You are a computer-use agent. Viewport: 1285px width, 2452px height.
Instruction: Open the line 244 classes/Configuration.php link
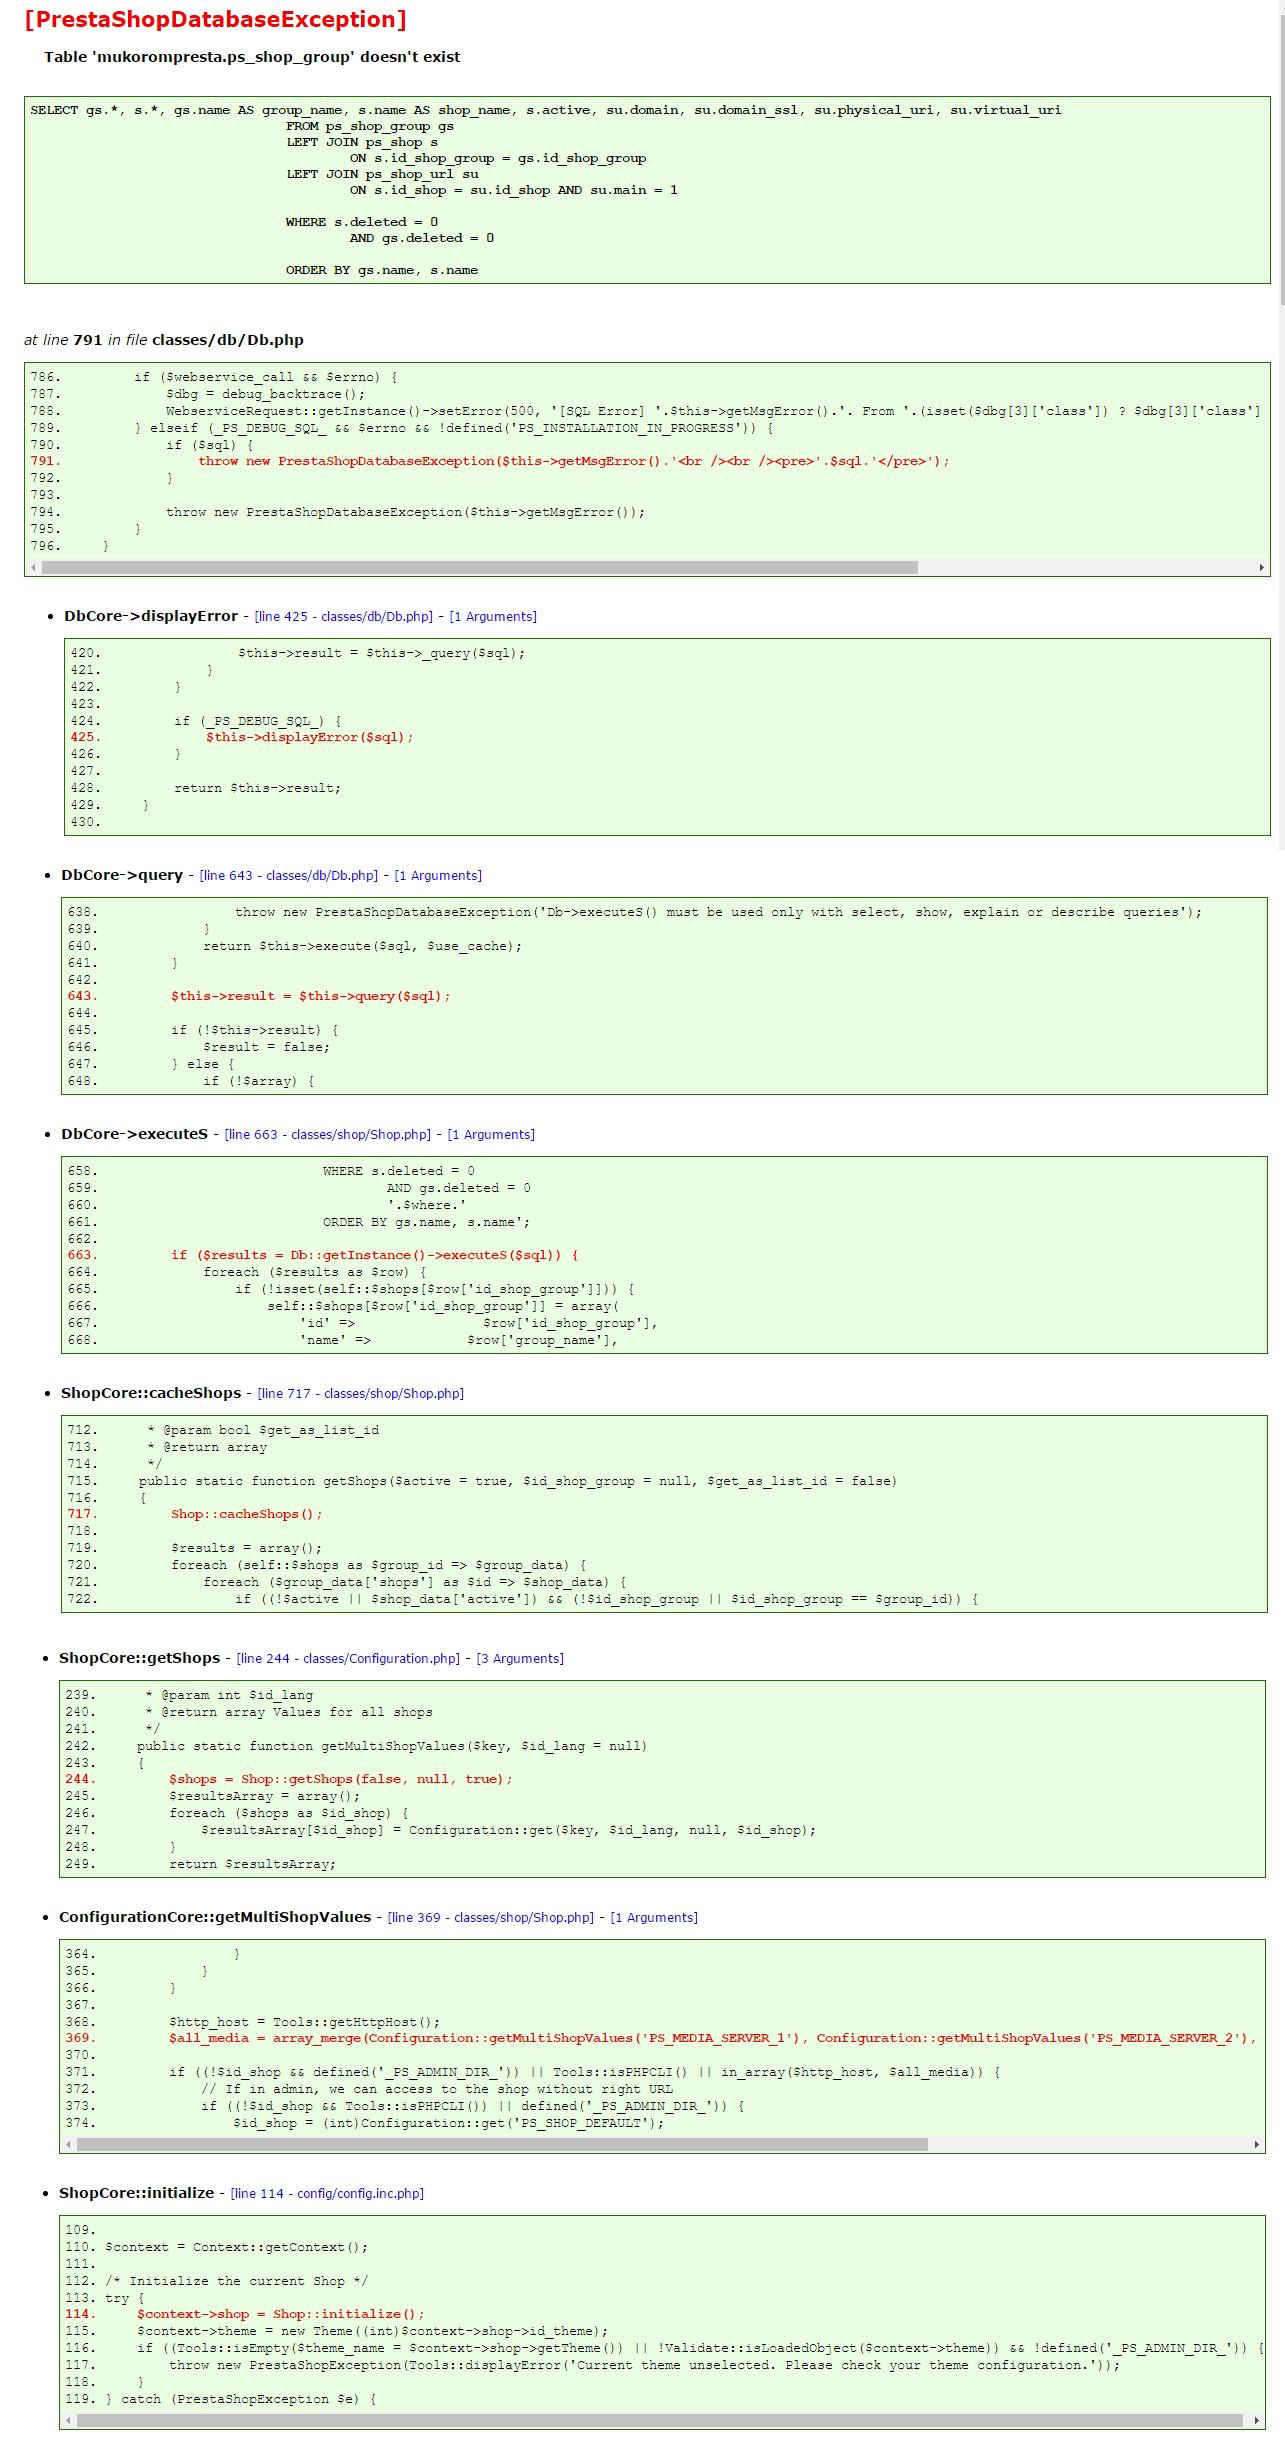(348, 1658)
